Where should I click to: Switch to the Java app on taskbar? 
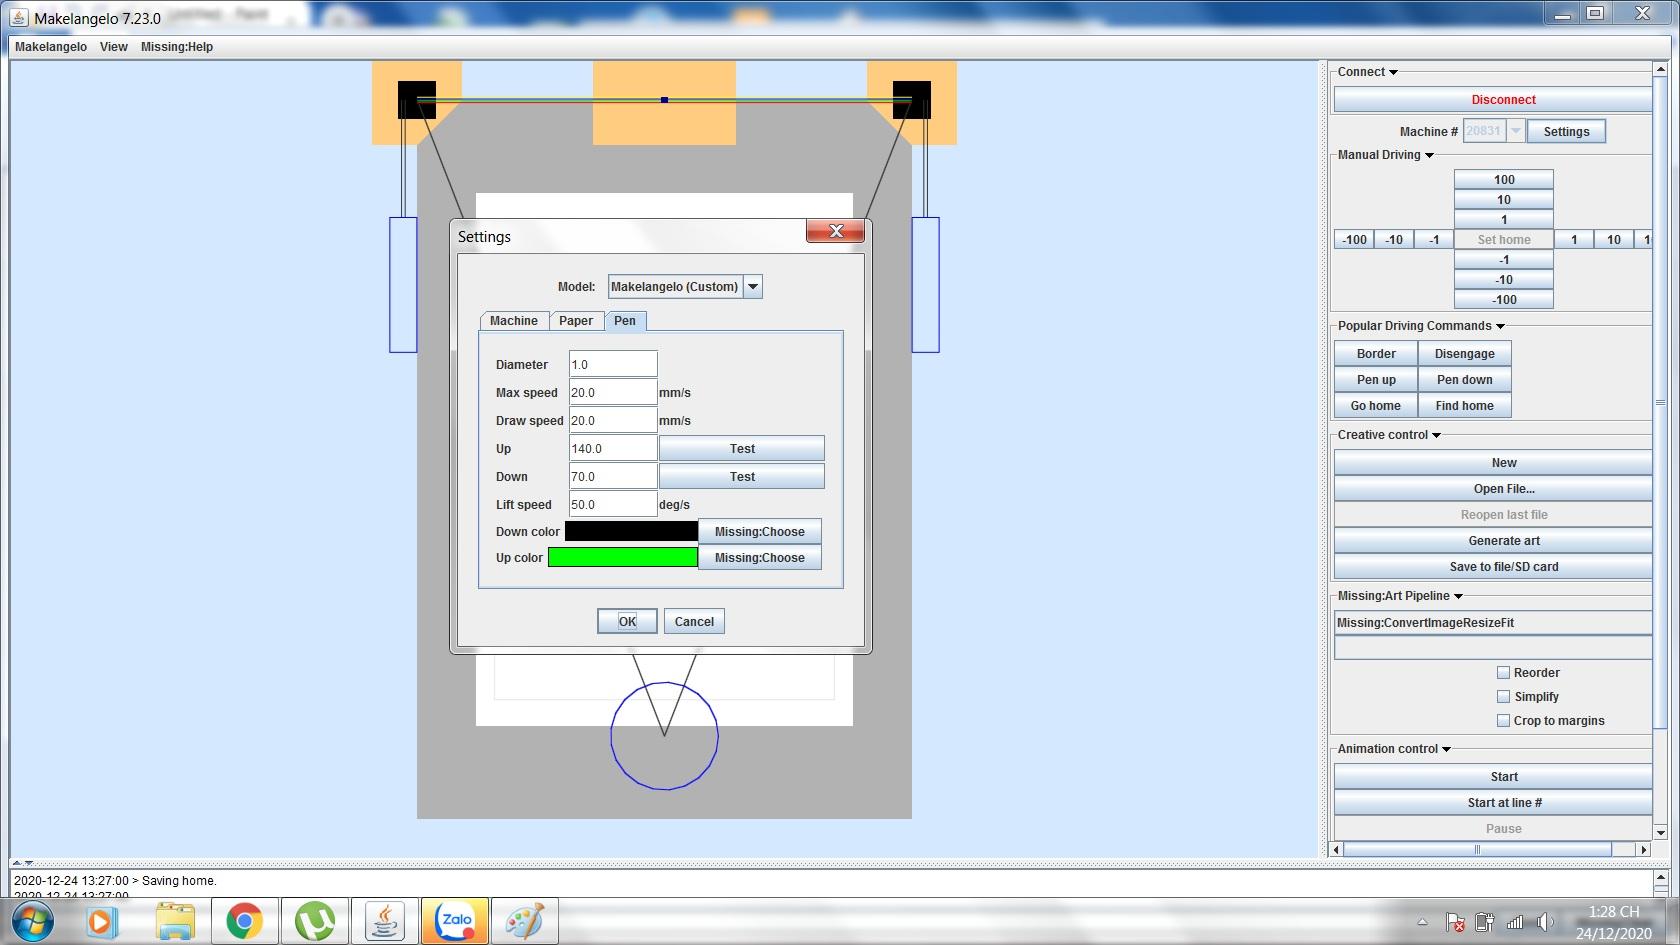pos(384,921)
